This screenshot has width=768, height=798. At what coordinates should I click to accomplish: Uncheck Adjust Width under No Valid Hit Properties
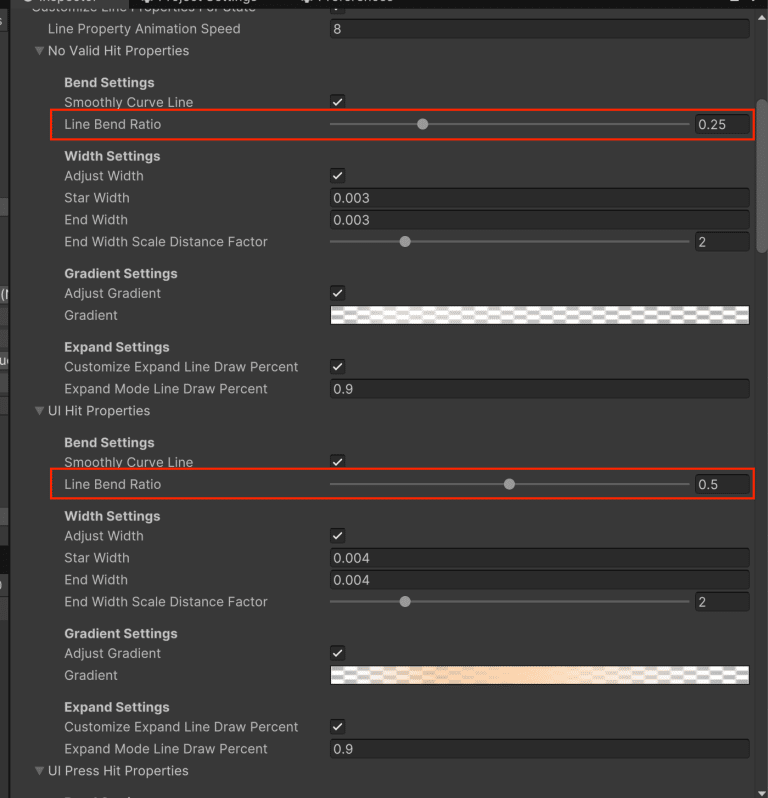tap(338, 176)
